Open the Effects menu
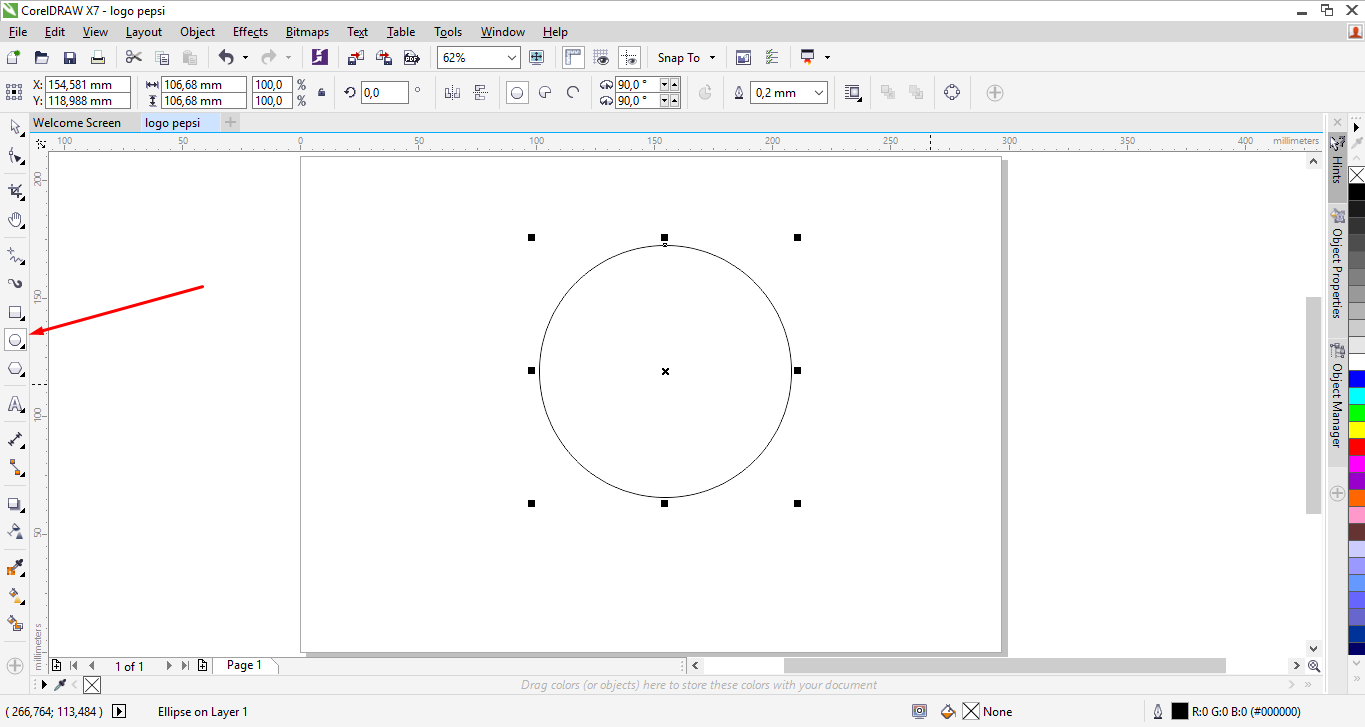Screen dimensions: 1365x727 click(250, 32)
